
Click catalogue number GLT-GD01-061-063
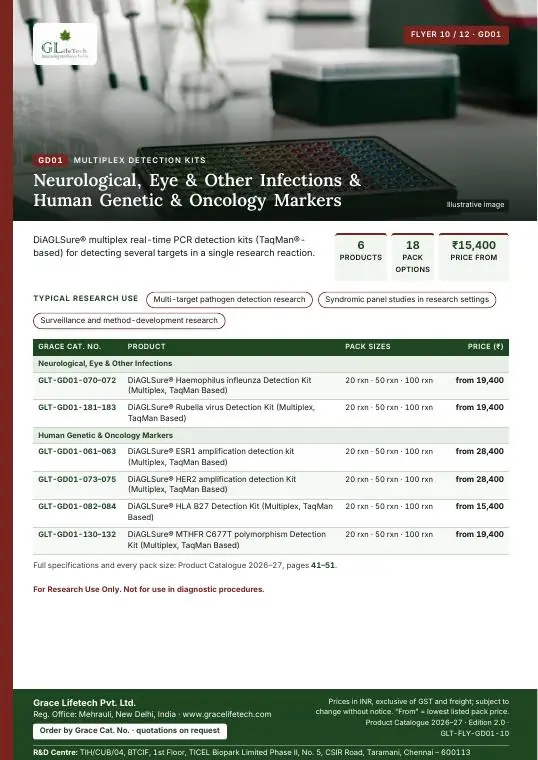point(77,451)
